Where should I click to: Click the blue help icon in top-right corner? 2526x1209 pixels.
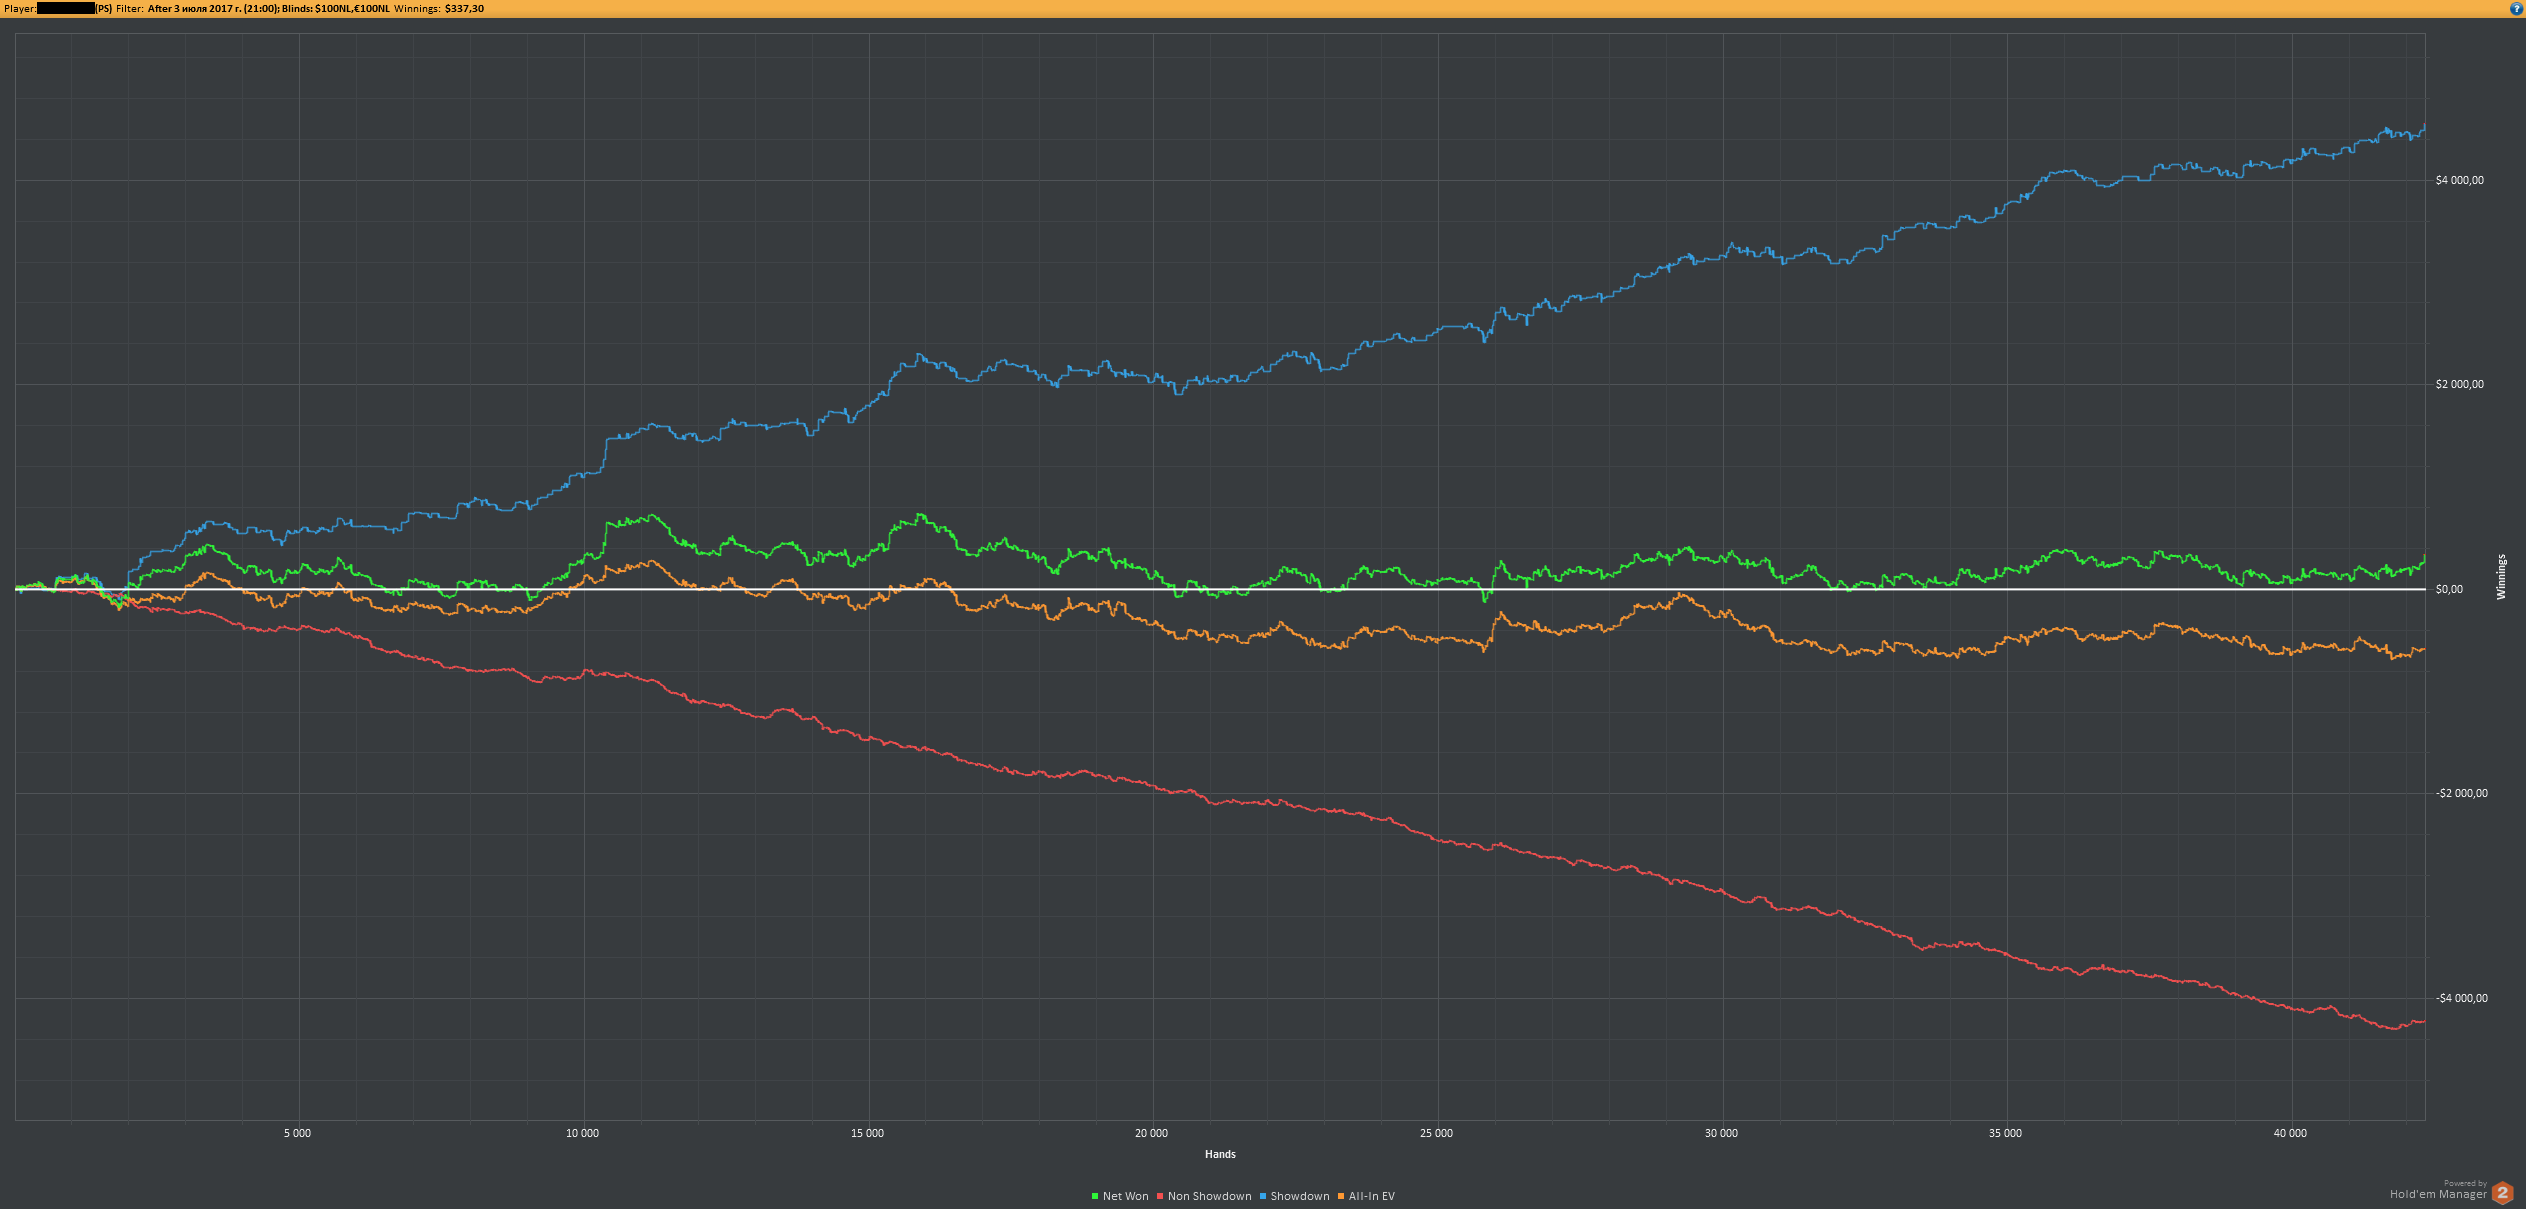[x=2516, y=9]
